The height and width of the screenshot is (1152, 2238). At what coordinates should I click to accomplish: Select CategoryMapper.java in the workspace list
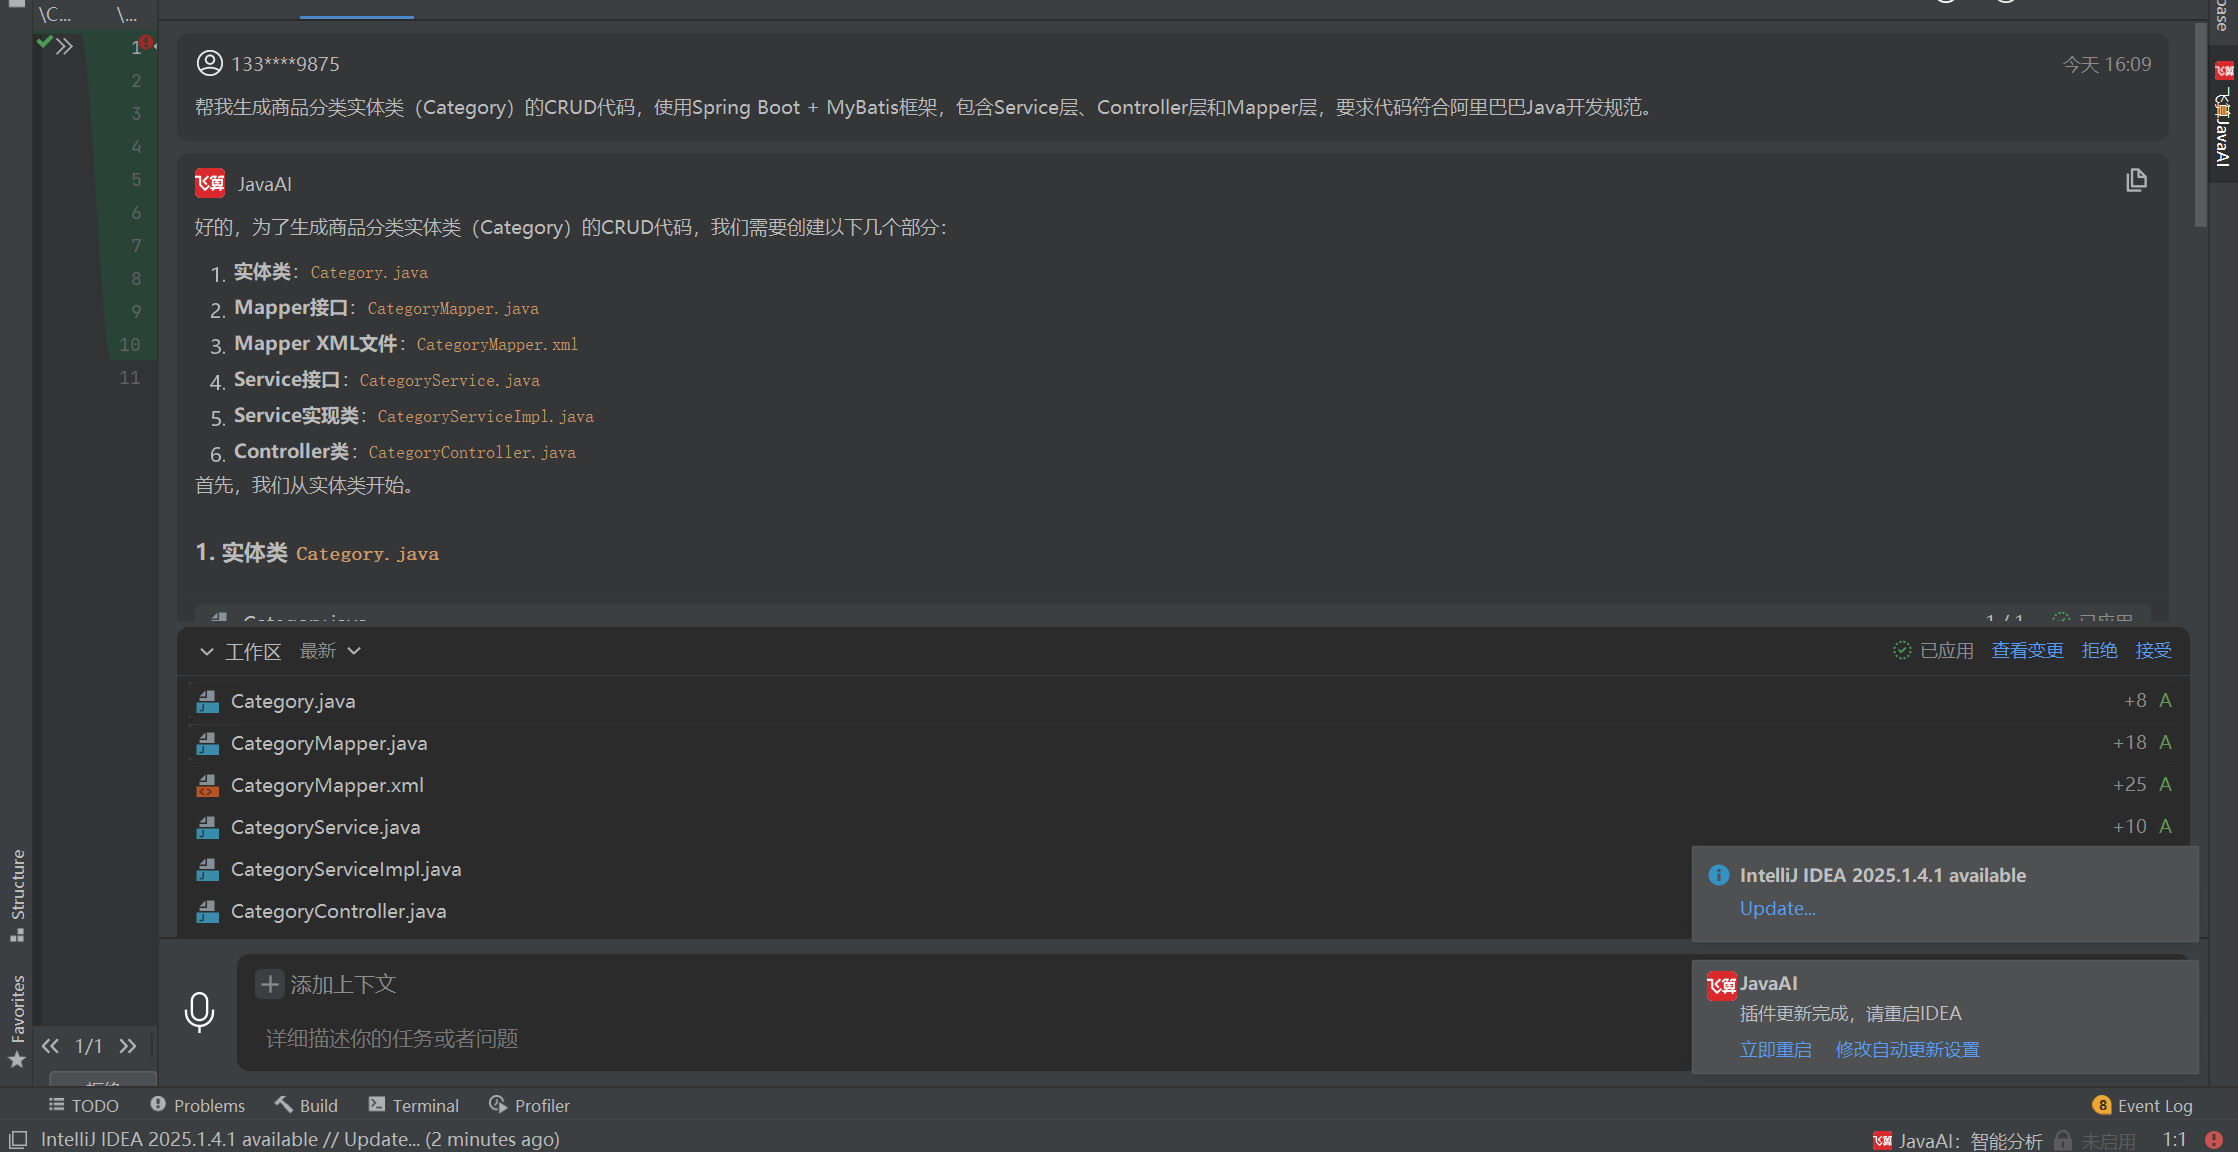pyautogui.click(x=1182, y=743)
